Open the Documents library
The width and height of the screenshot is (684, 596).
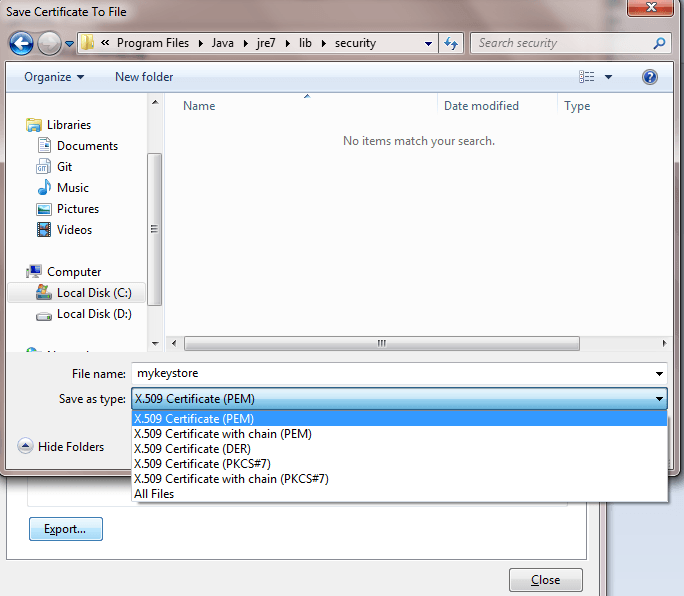point(87,146)
